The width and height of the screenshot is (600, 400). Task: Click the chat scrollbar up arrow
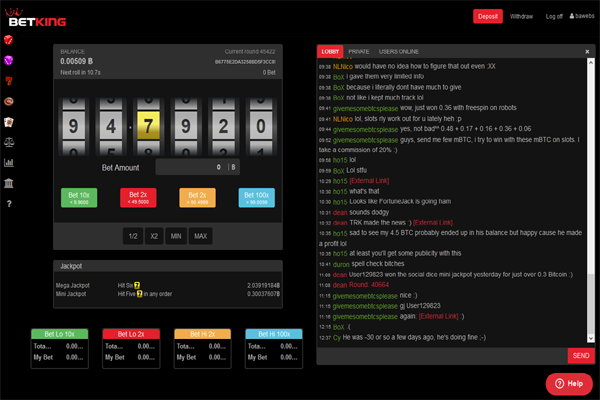[591, 62]
